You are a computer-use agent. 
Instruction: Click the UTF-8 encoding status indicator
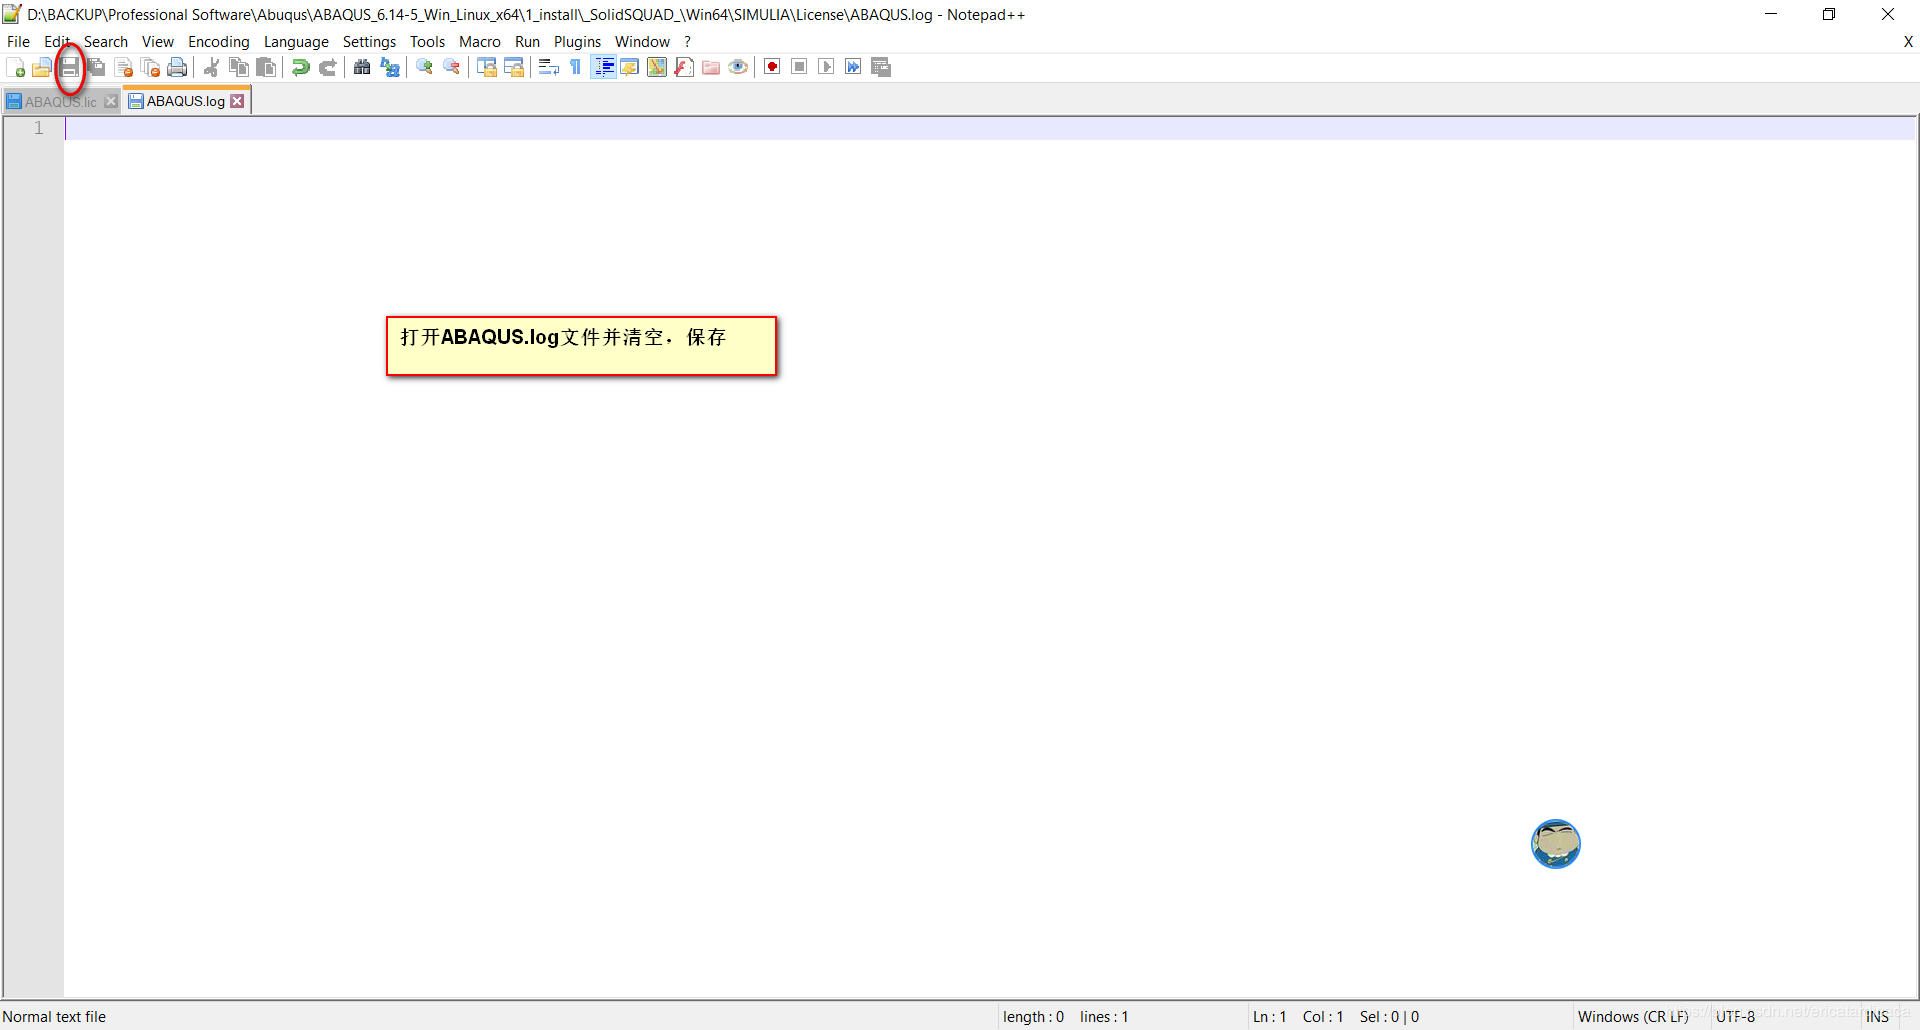(1736, 1016)
